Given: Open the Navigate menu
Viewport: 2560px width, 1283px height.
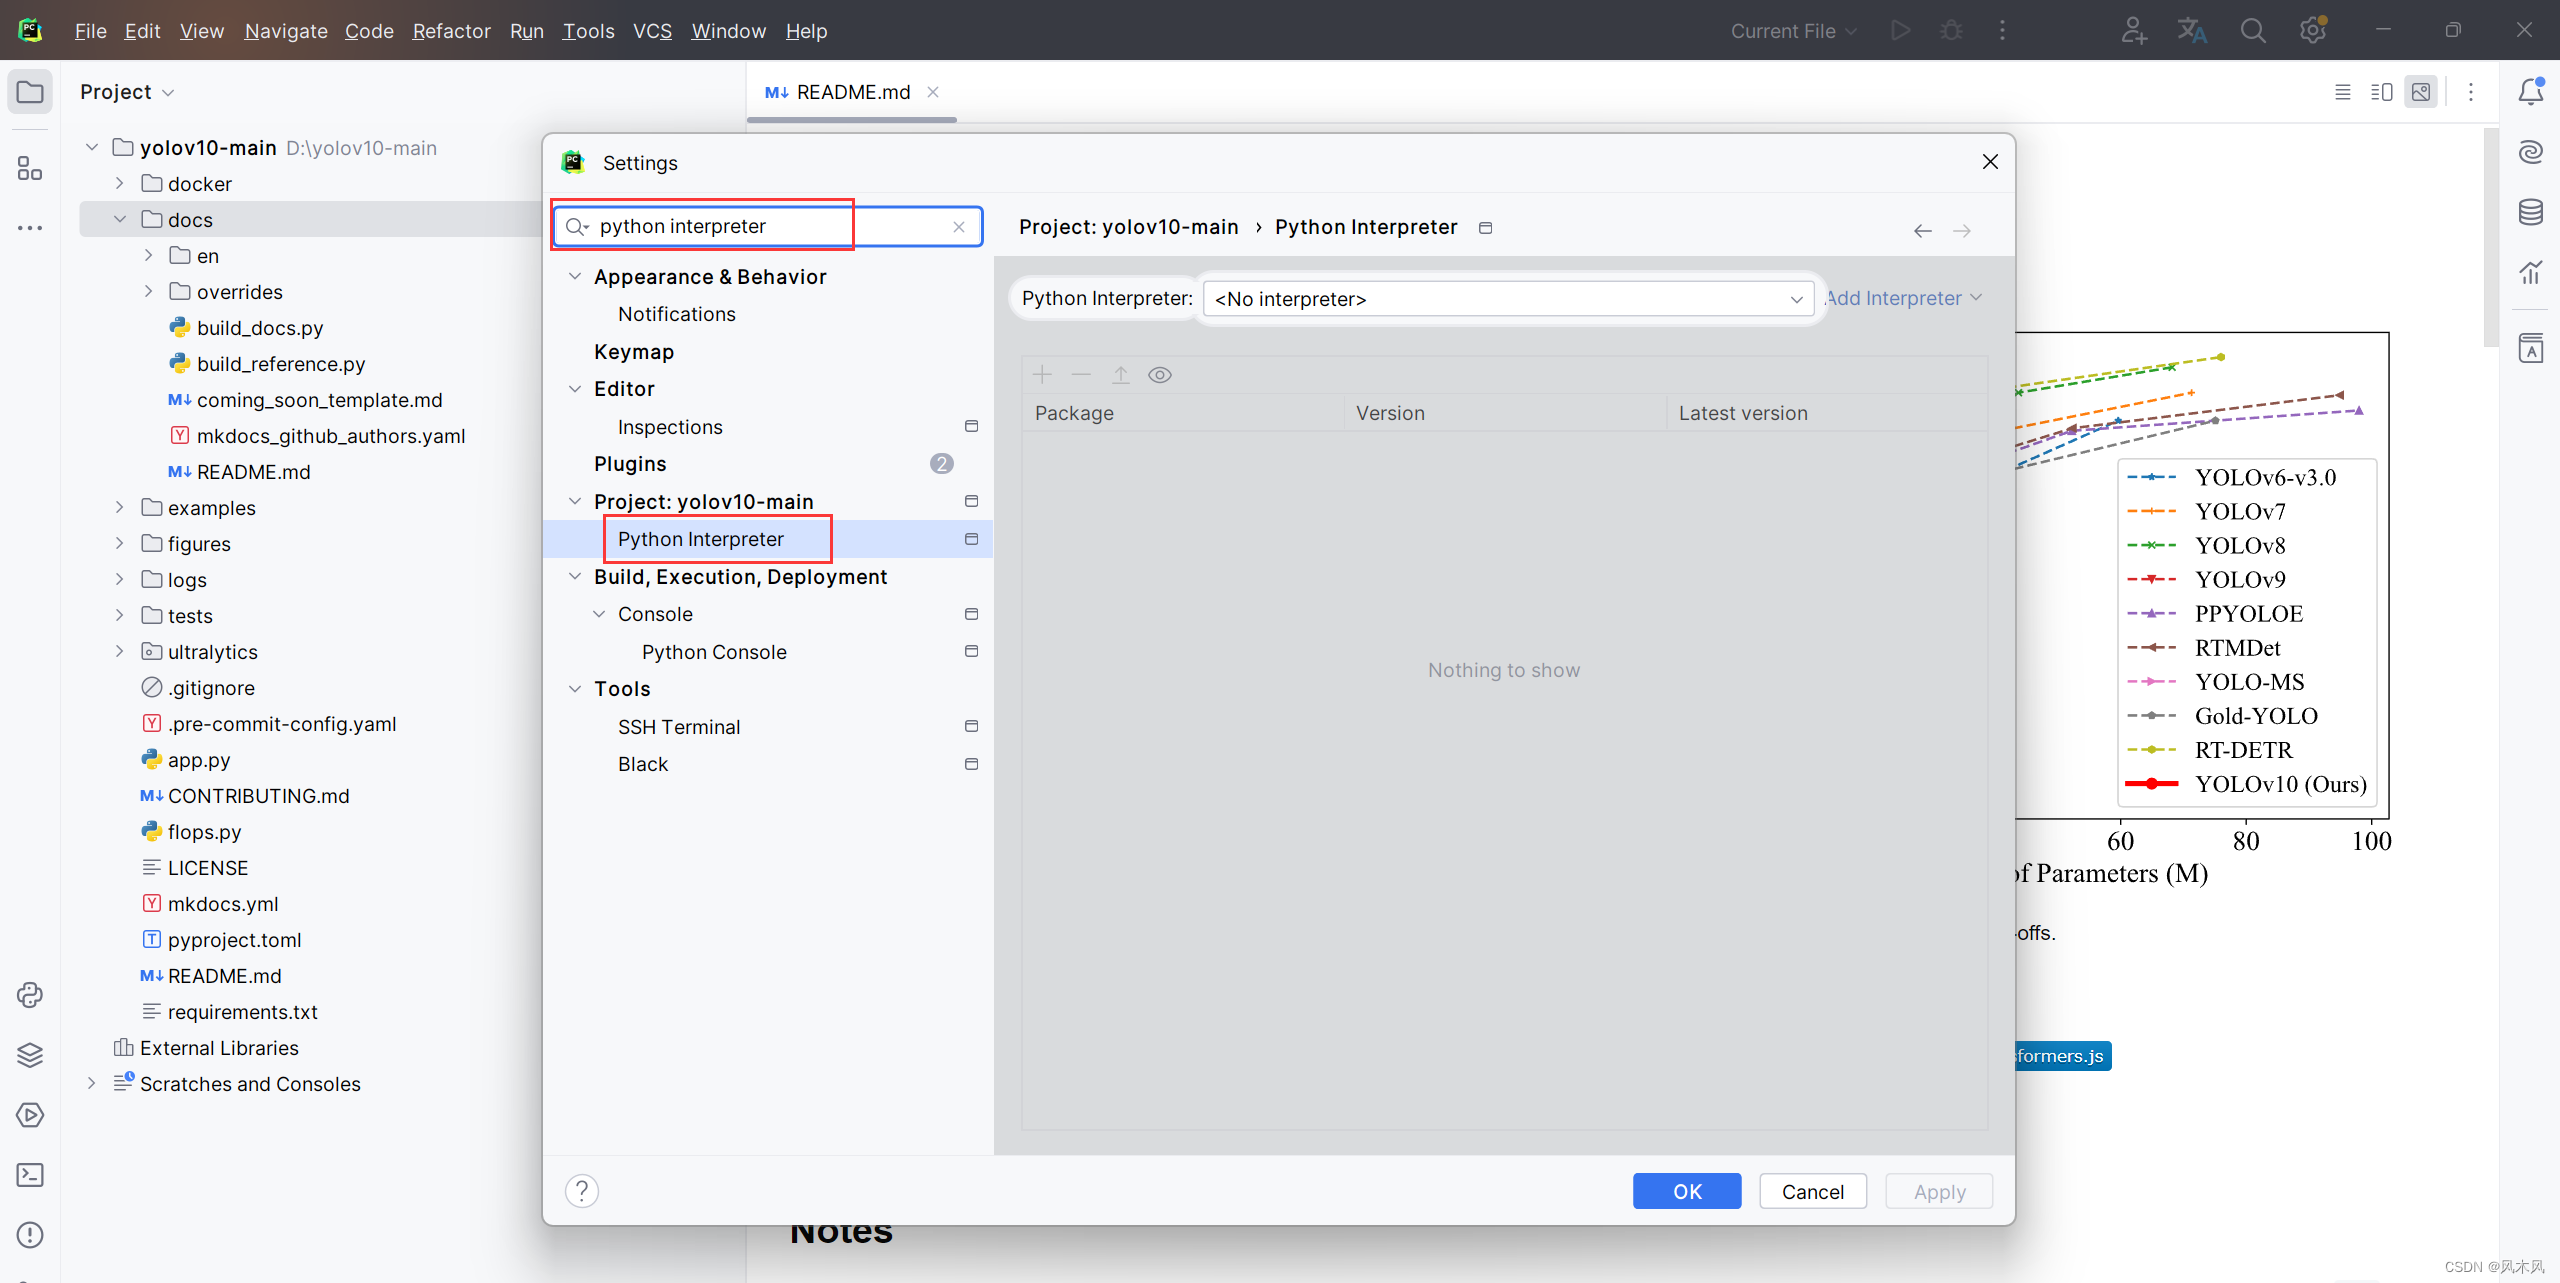Looking at the screenshot, I should pos(286,31).
